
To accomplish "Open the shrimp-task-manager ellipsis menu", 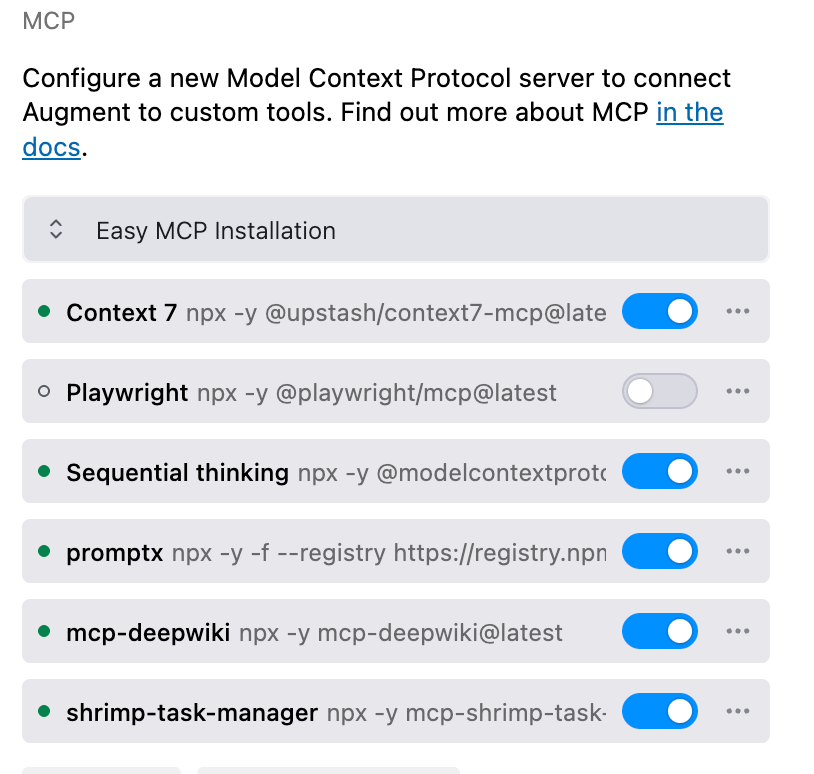I will (738, 711).
